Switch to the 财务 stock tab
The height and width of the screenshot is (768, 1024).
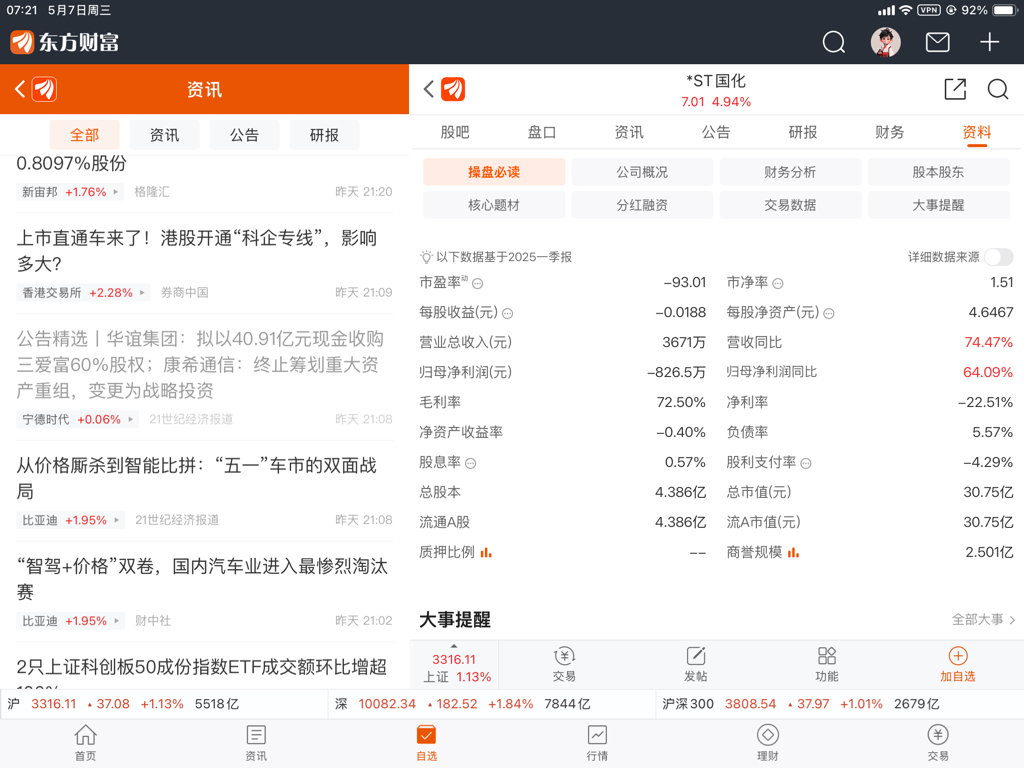(x=889, y=133)
